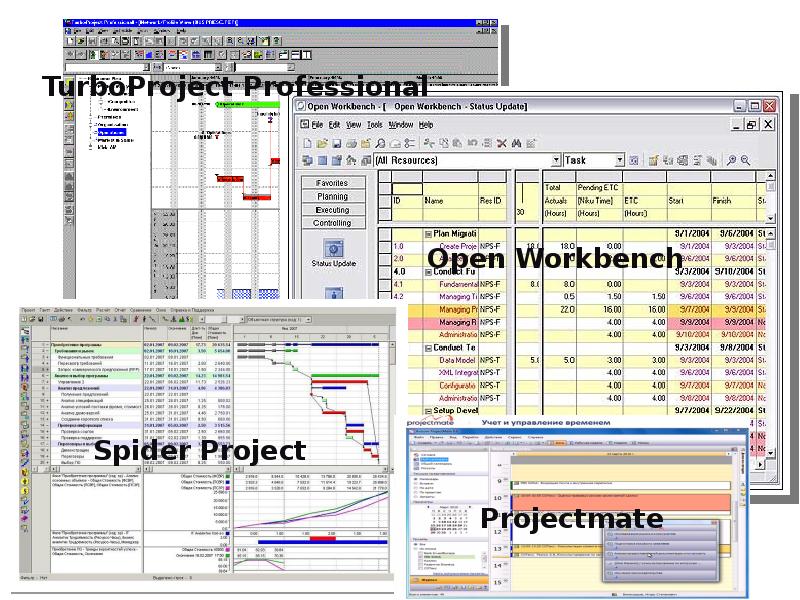This screenshot has height=600, width=800.
Task: Click red X Delete icon in Open Workbench
Action: 502,144
